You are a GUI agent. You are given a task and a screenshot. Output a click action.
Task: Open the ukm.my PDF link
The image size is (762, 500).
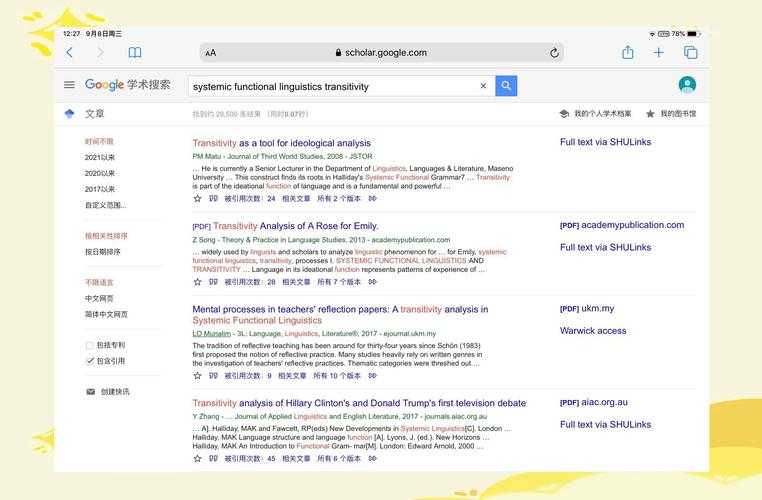point(587,309)
